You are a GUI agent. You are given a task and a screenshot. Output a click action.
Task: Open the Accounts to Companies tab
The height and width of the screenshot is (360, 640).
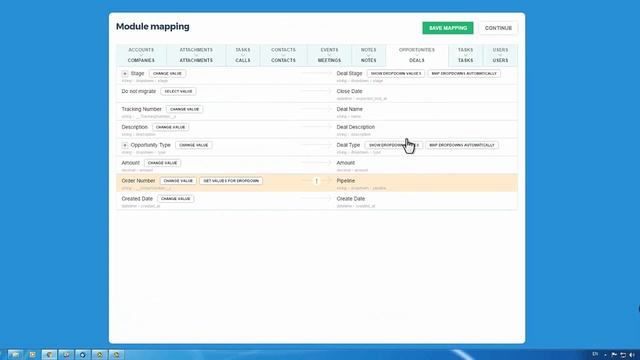point(141,55)
